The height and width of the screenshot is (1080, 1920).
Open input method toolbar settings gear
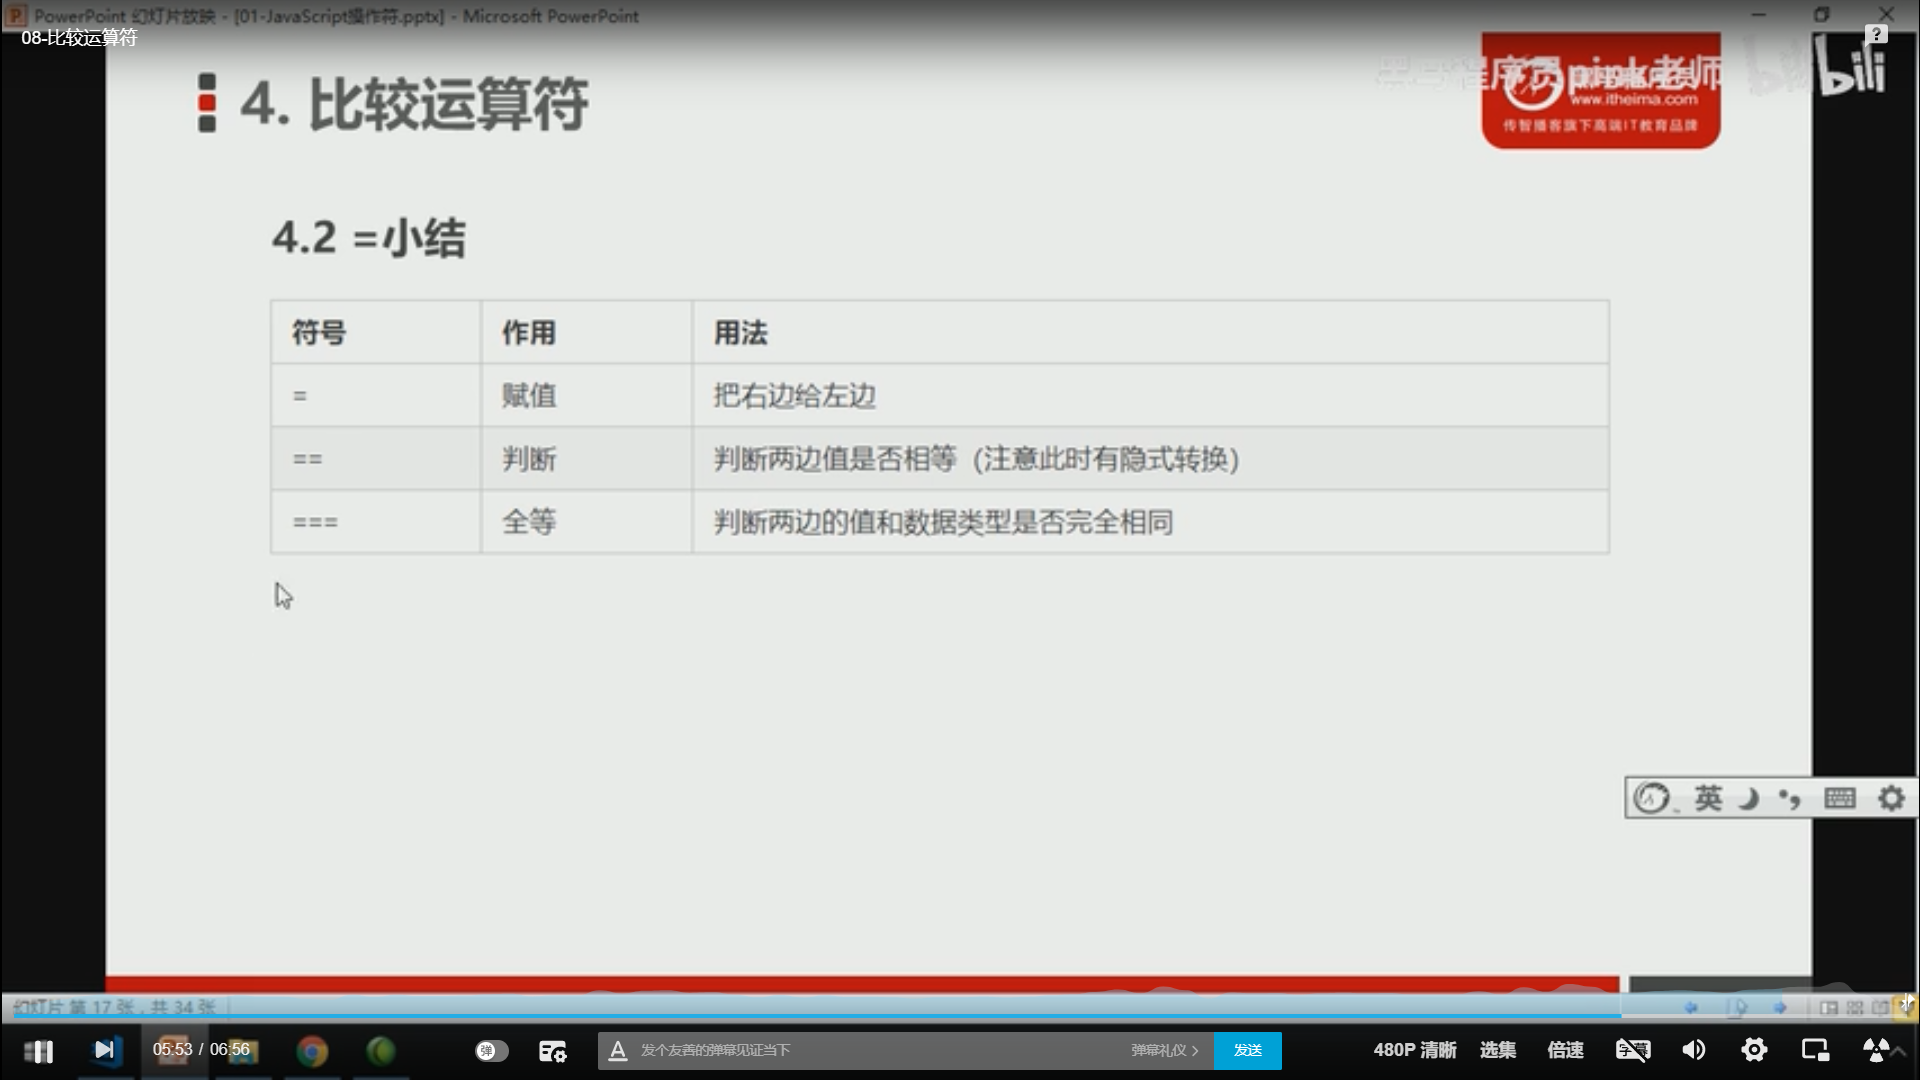1891,798
